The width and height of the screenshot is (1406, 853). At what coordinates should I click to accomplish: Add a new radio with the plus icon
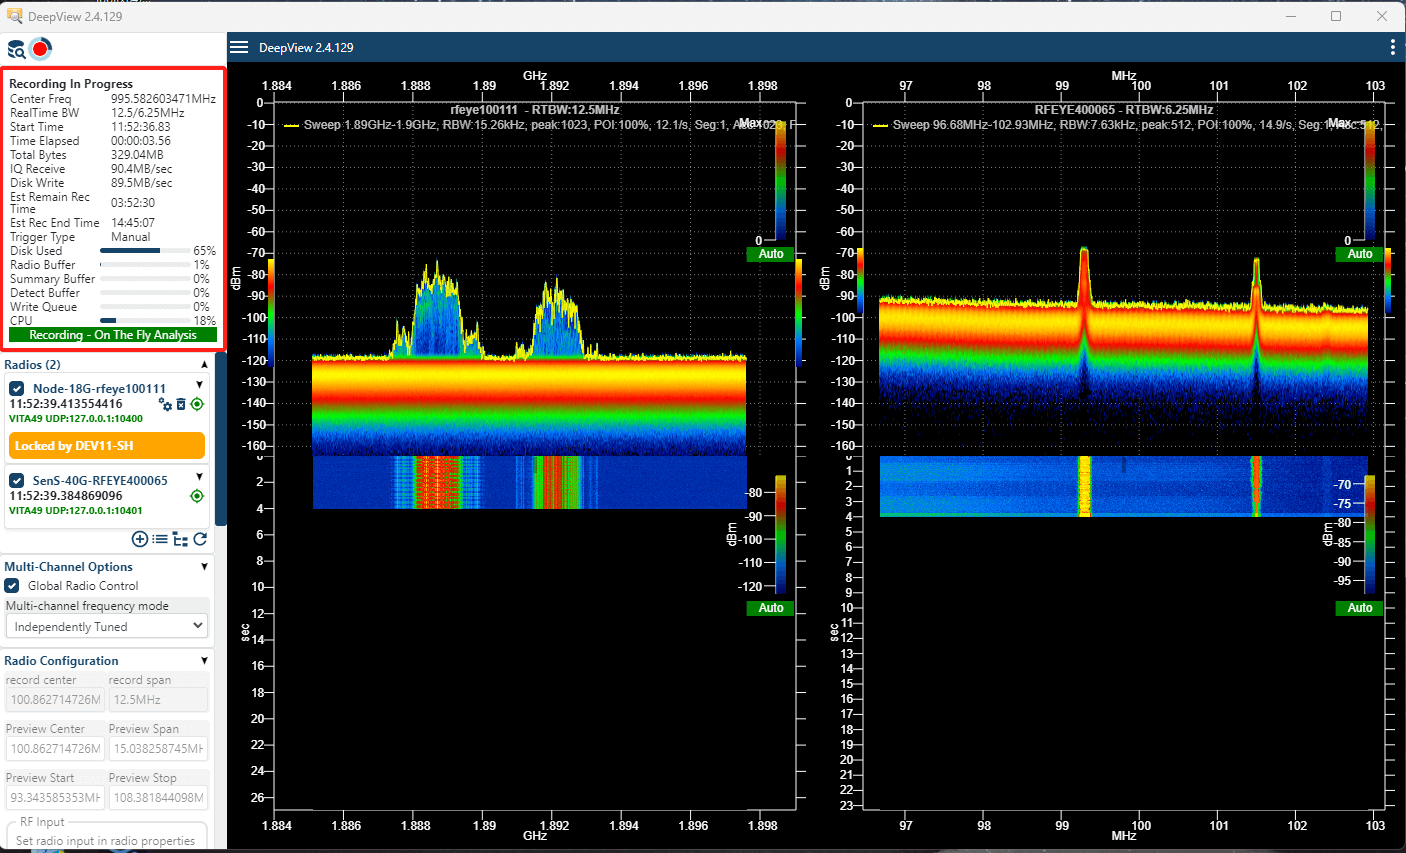coord(139,539)
